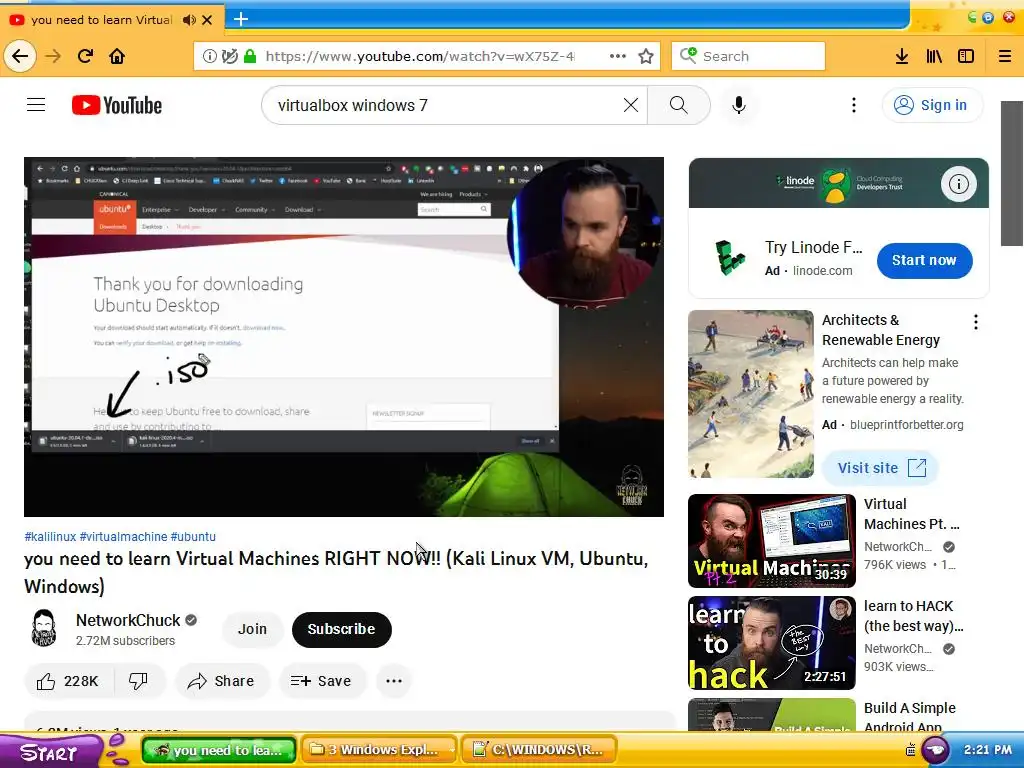Open the browser downloads arrow icon

click(x=902, y=56)
